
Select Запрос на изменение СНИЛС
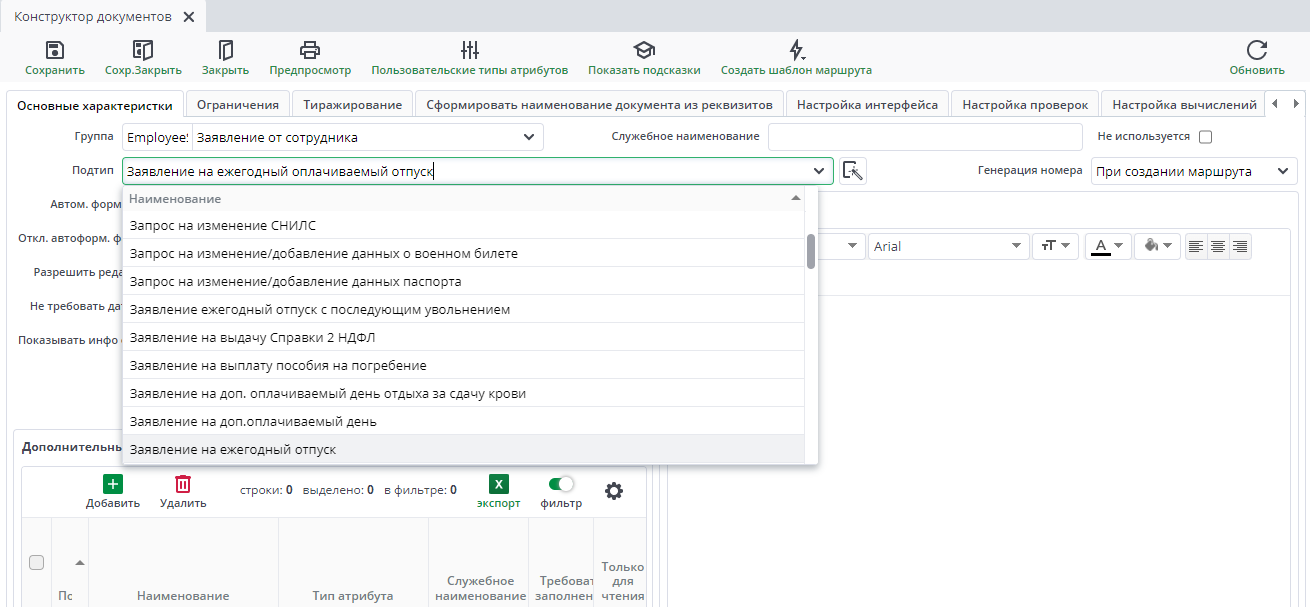click(464, 225)
